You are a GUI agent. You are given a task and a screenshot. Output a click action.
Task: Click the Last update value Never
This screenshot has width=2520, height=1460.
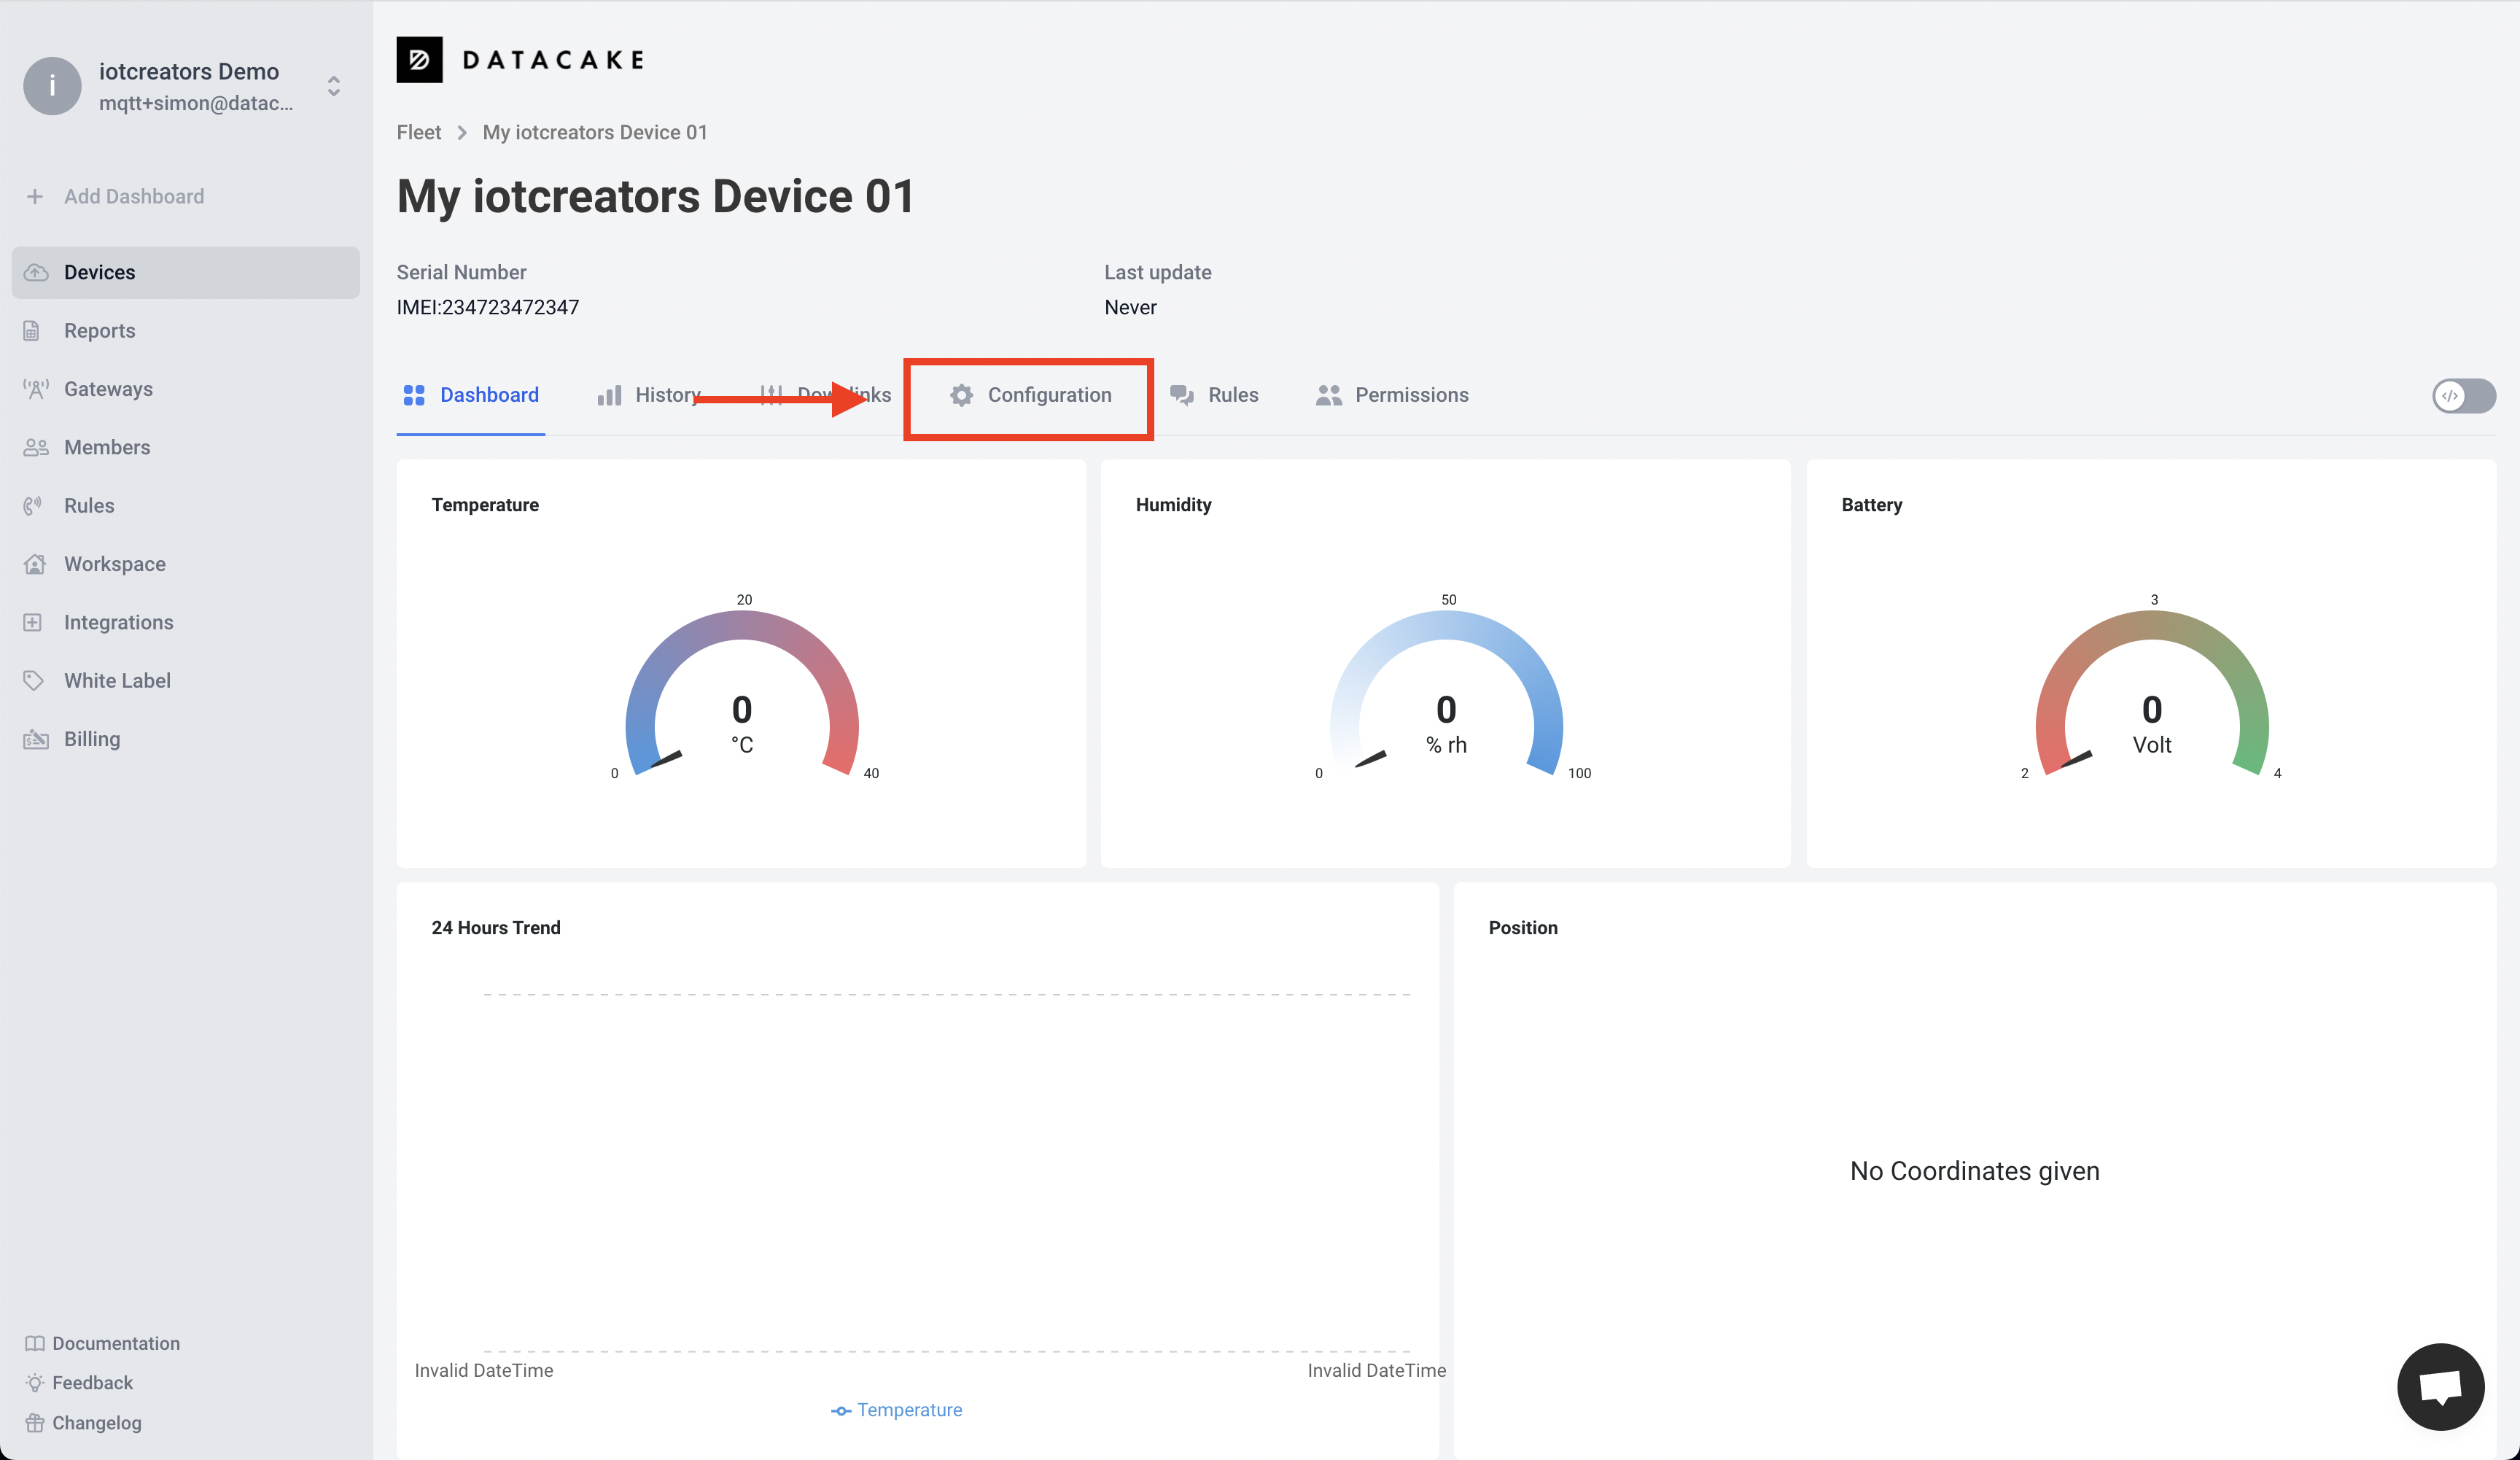pos(1131,308)
